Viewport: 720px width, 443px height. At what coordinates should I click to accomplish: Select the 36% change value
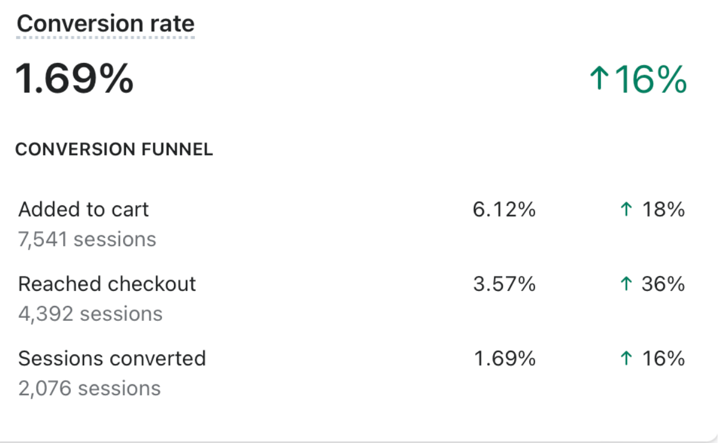point(664,284)
